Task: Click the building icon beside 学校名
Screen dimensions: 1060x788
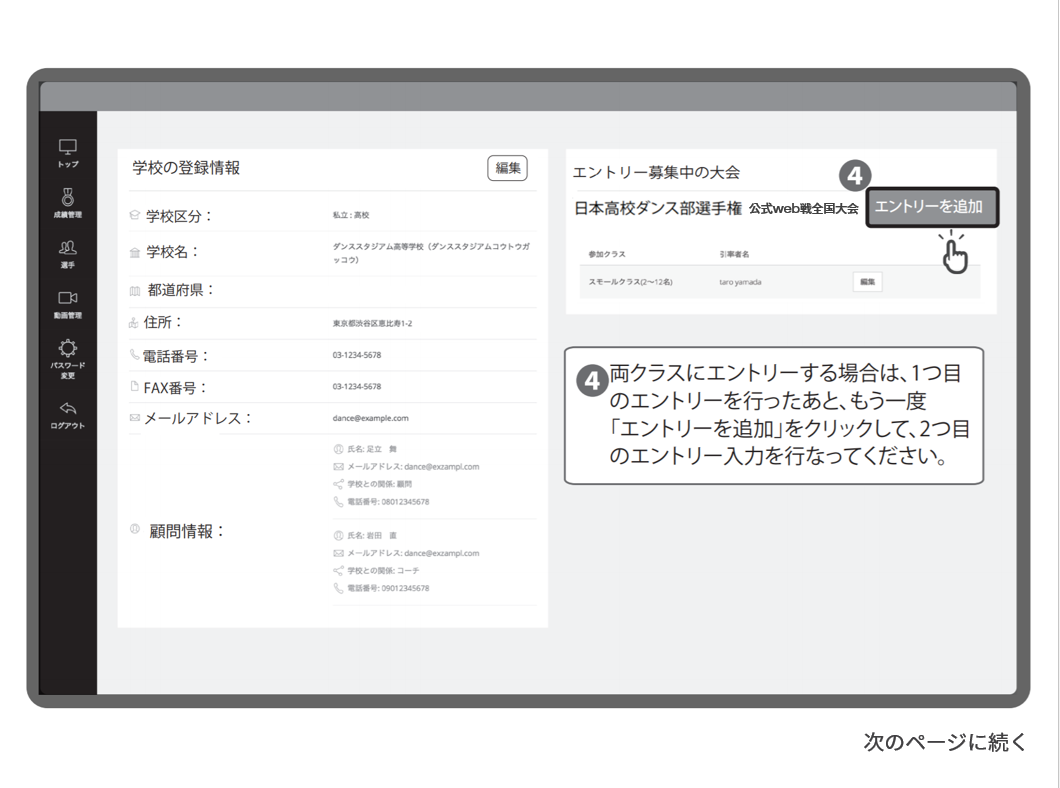Action: click(x=135, y=253)
